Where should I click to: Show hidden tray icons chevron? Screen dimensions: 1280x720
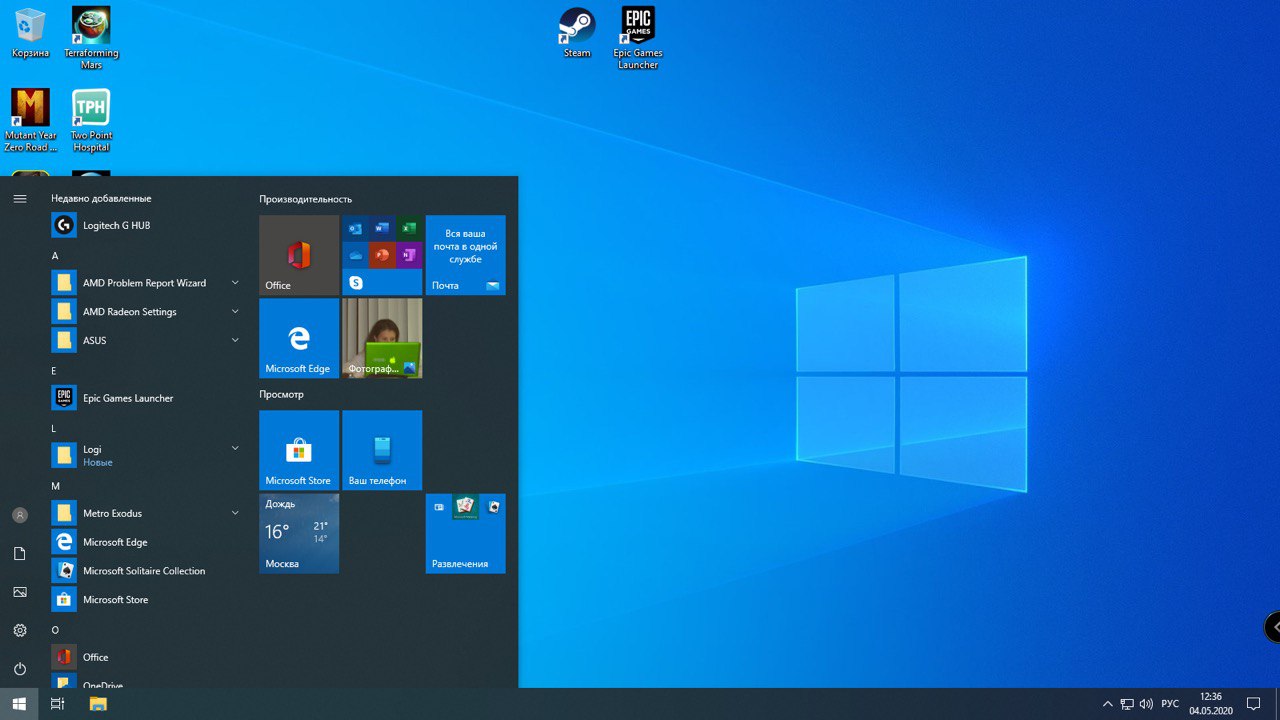pyautogui.click(x=1107, y=704)
